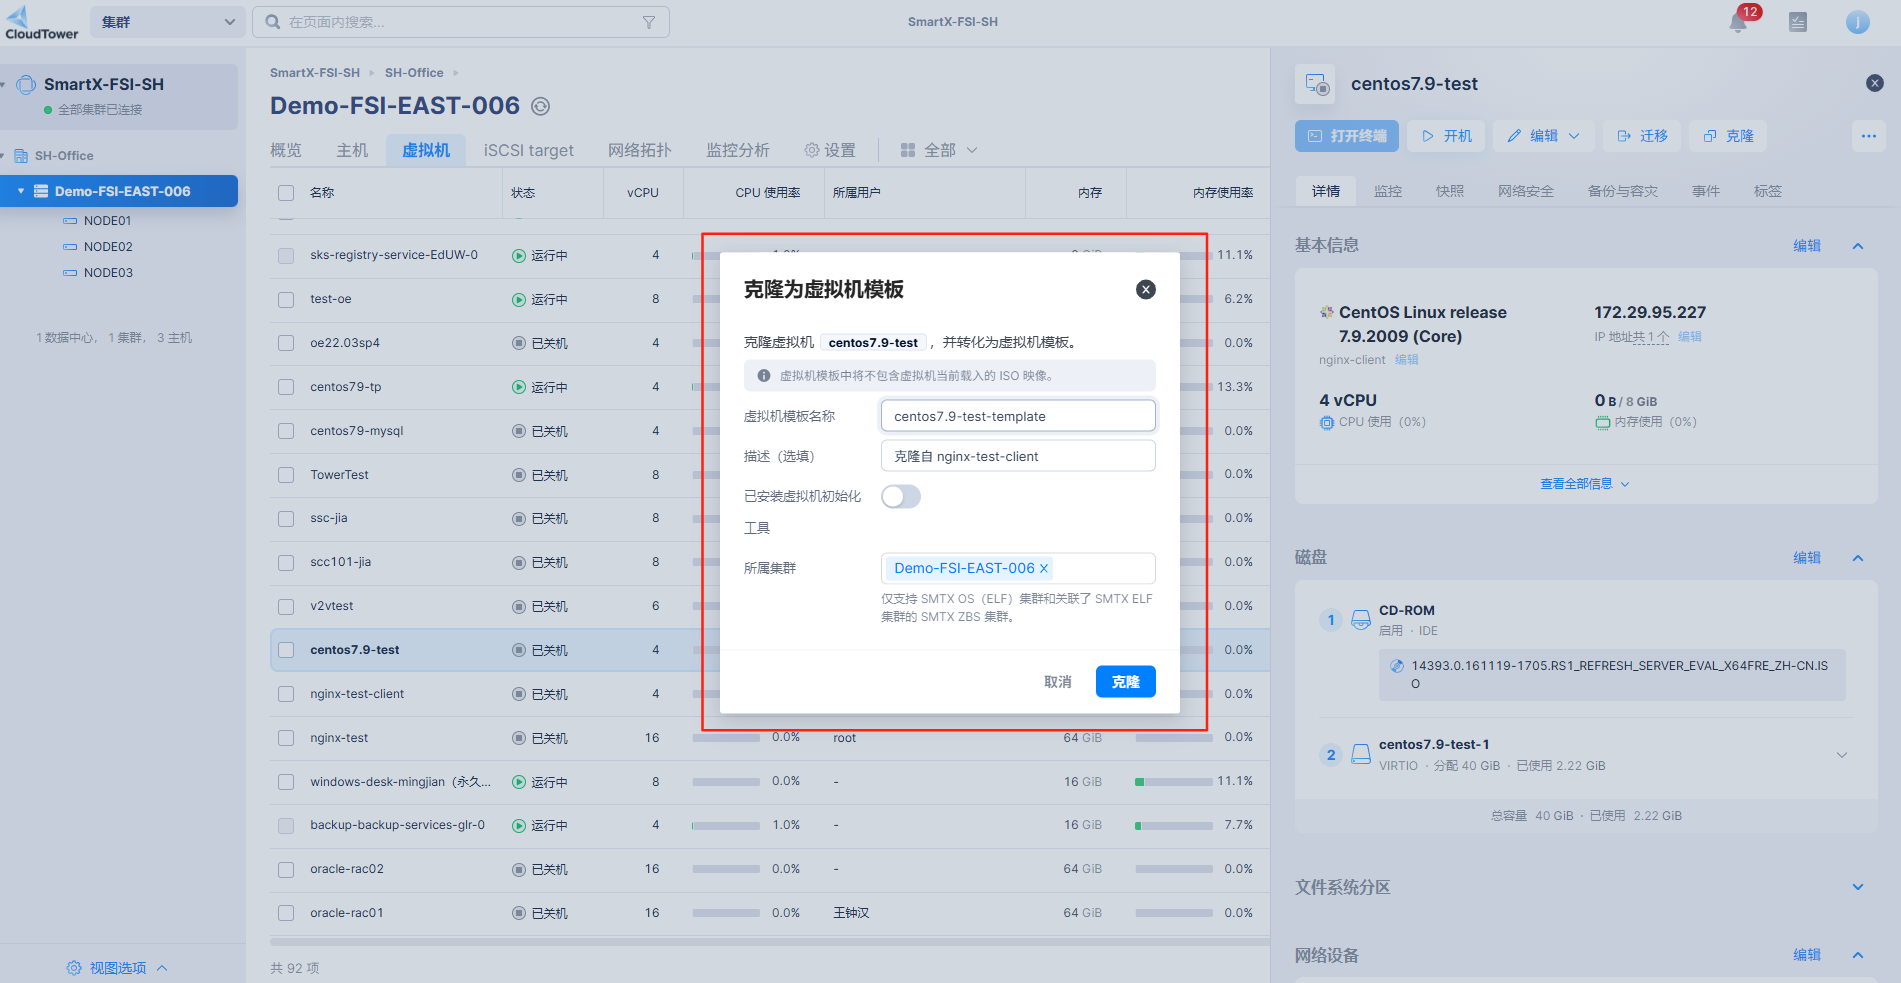This screenshot has height=983, width=1901.
Task: Open the more actions ellipsis button
Action: (x=1868, y=136)
